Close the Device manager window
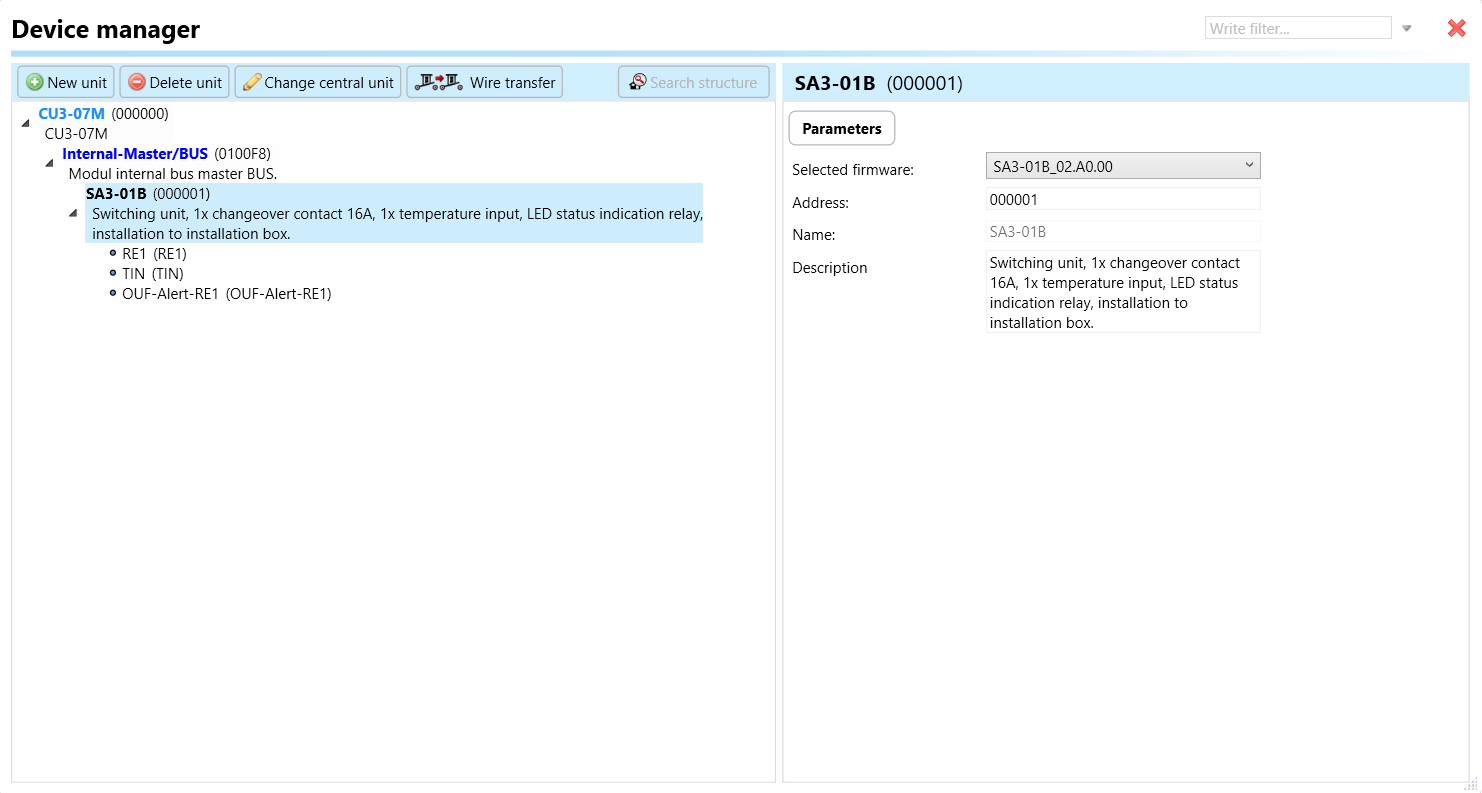The height and width of the screenshot is (793, 1482). click(1456, 29)
